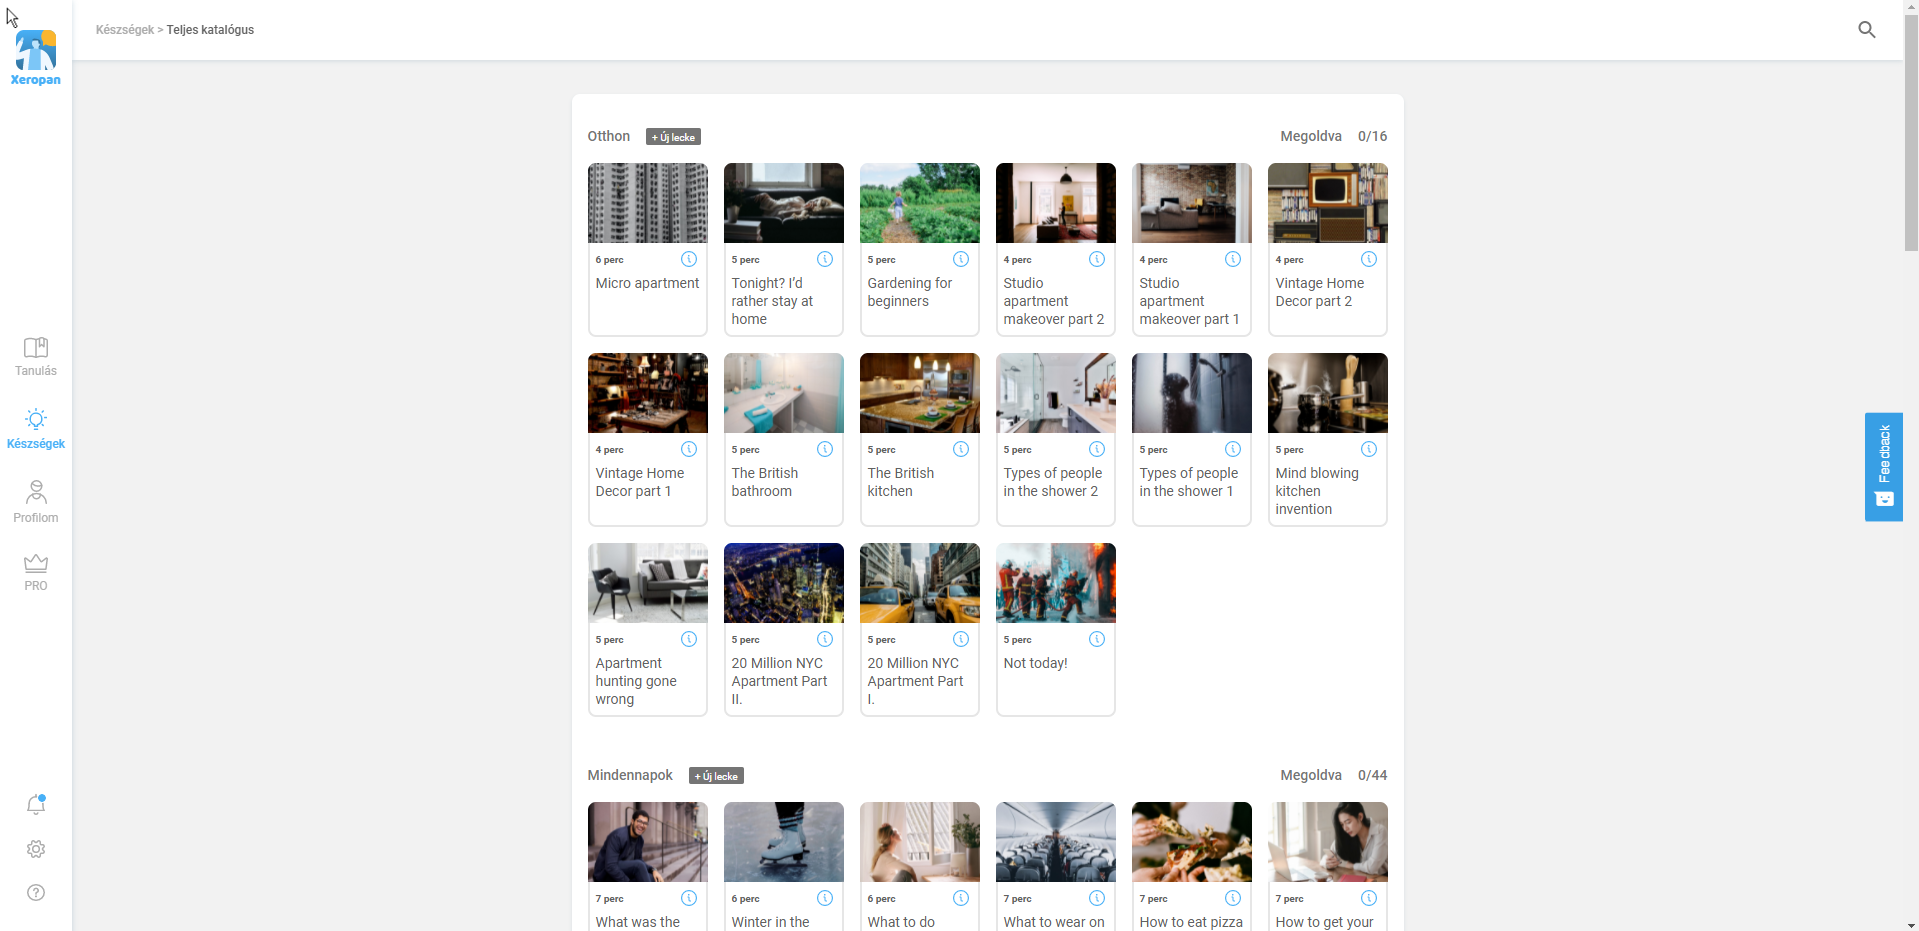The width and height of the screenshot is (1919, 931).
Task: Open the settings gear icon
Action: (x=36, y=849)
